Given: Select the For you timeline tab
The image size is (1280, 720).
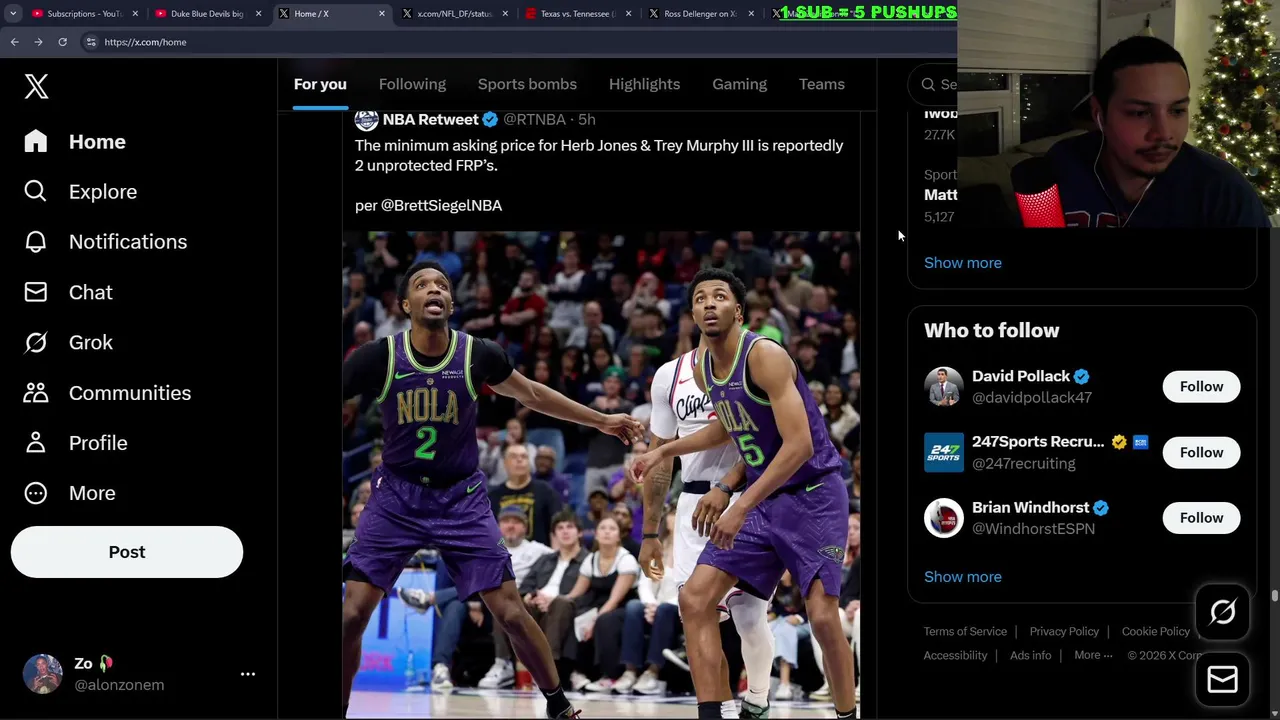Looking at the screenshot, I should (x=320, y=84).
